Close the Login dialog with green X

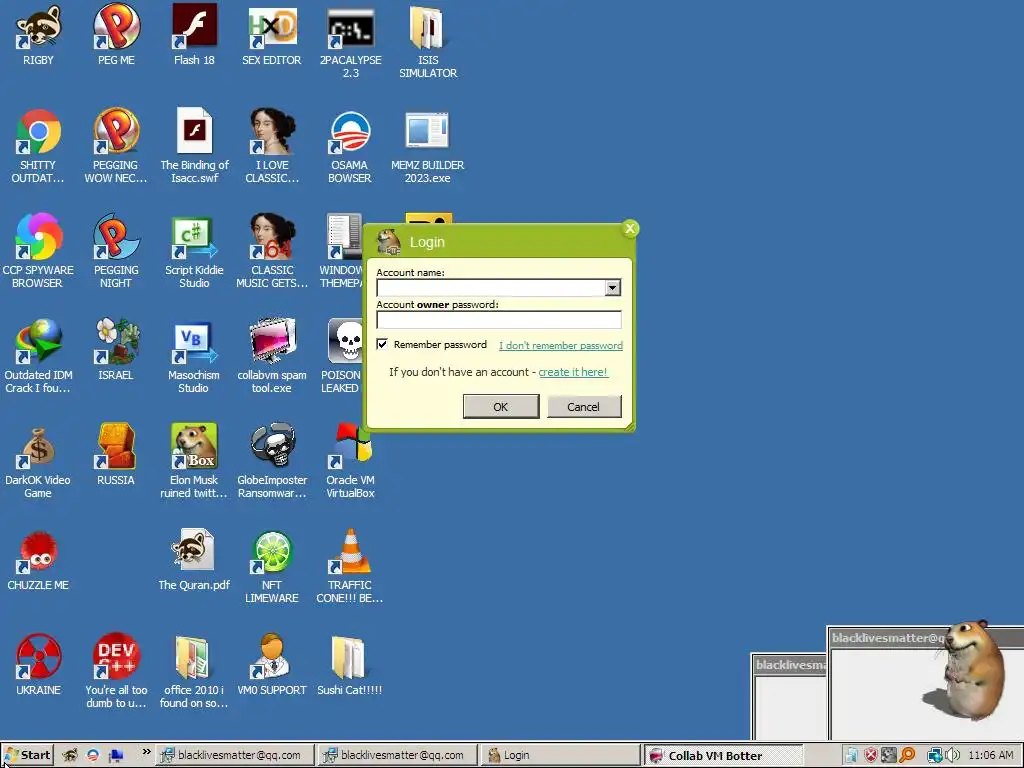[x=630, y=229]
